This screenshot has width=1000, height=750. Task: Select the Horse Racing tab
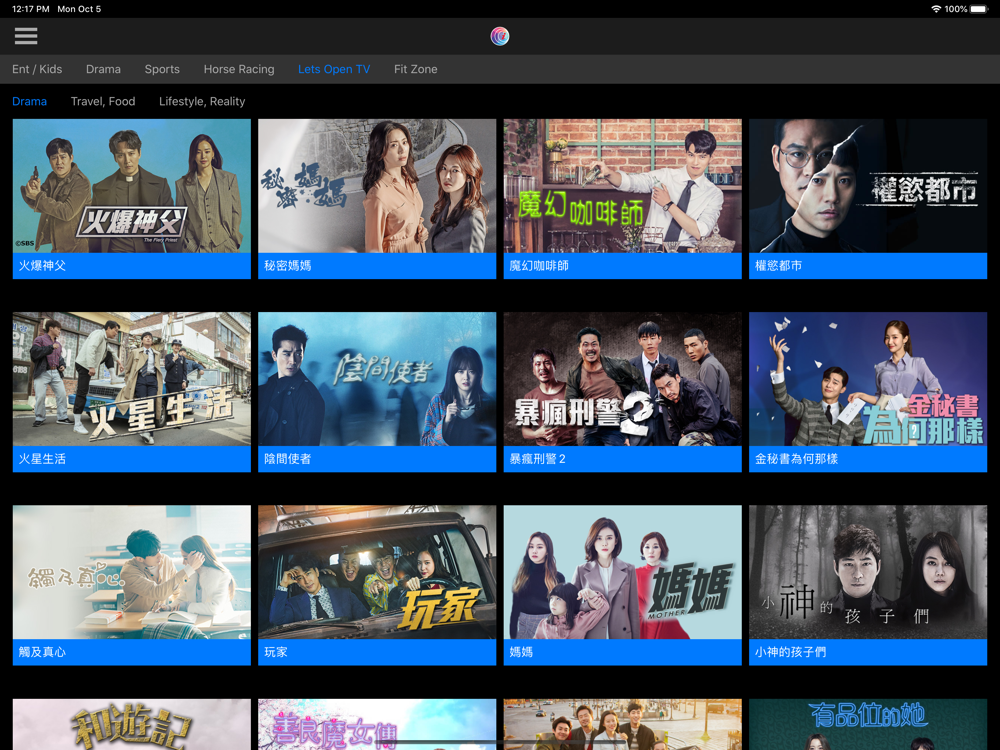point(239,69)
